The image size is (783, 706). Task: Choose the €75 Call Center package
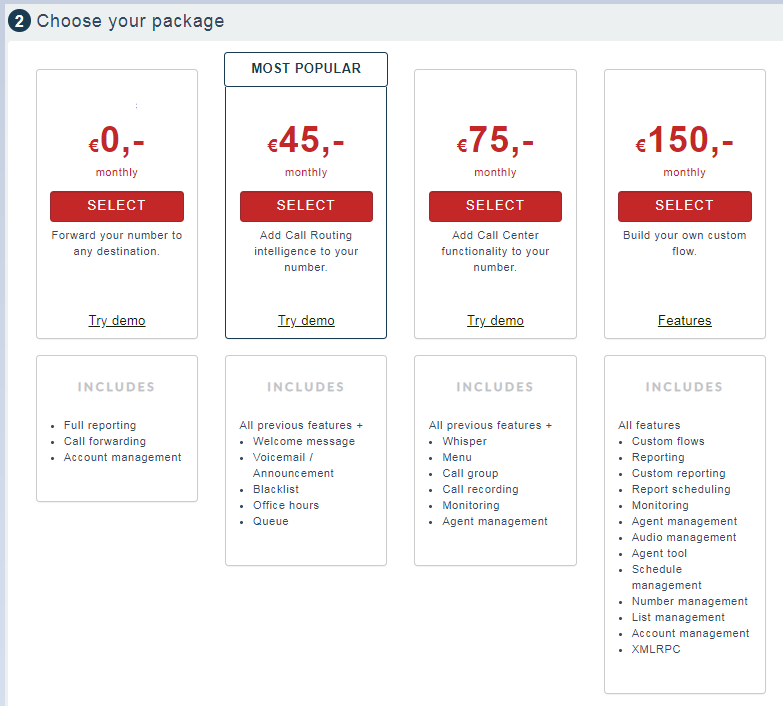[495, 206]
